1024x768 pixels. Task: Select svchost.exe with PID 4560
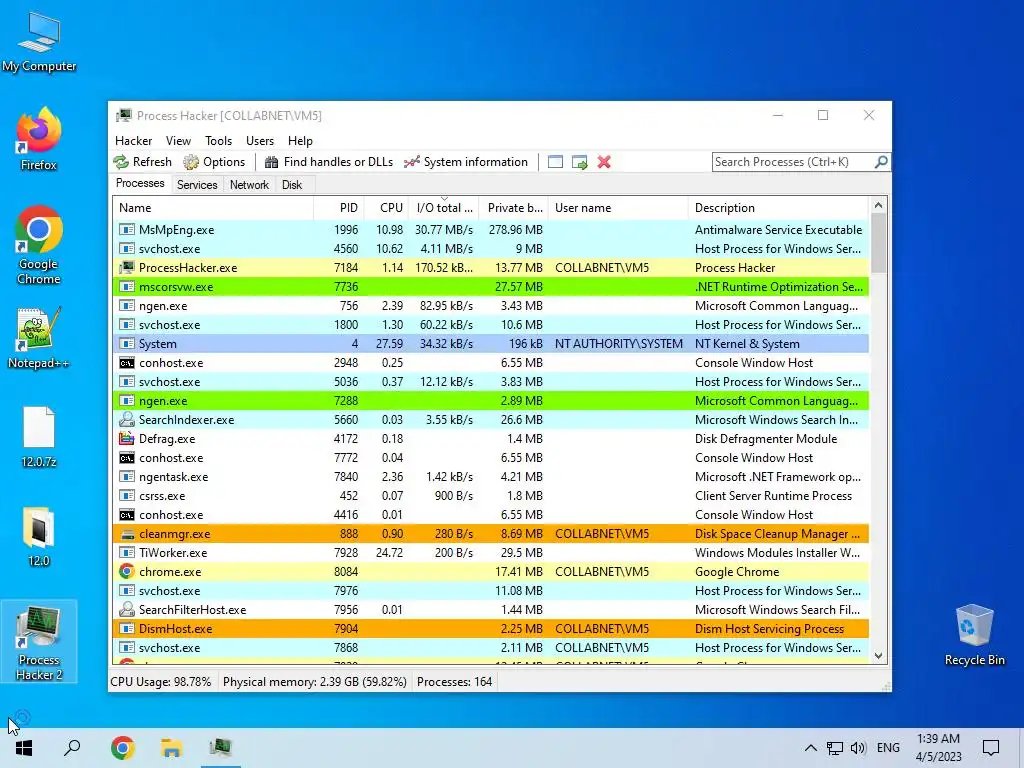point(491,249)
